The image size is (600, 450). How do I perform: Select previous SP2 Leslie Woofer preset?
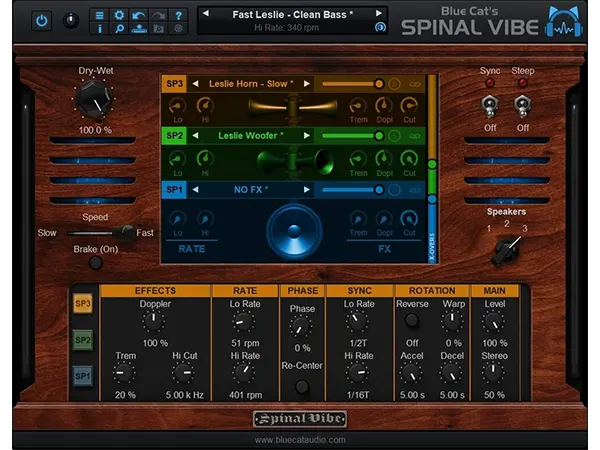(195, 135)
